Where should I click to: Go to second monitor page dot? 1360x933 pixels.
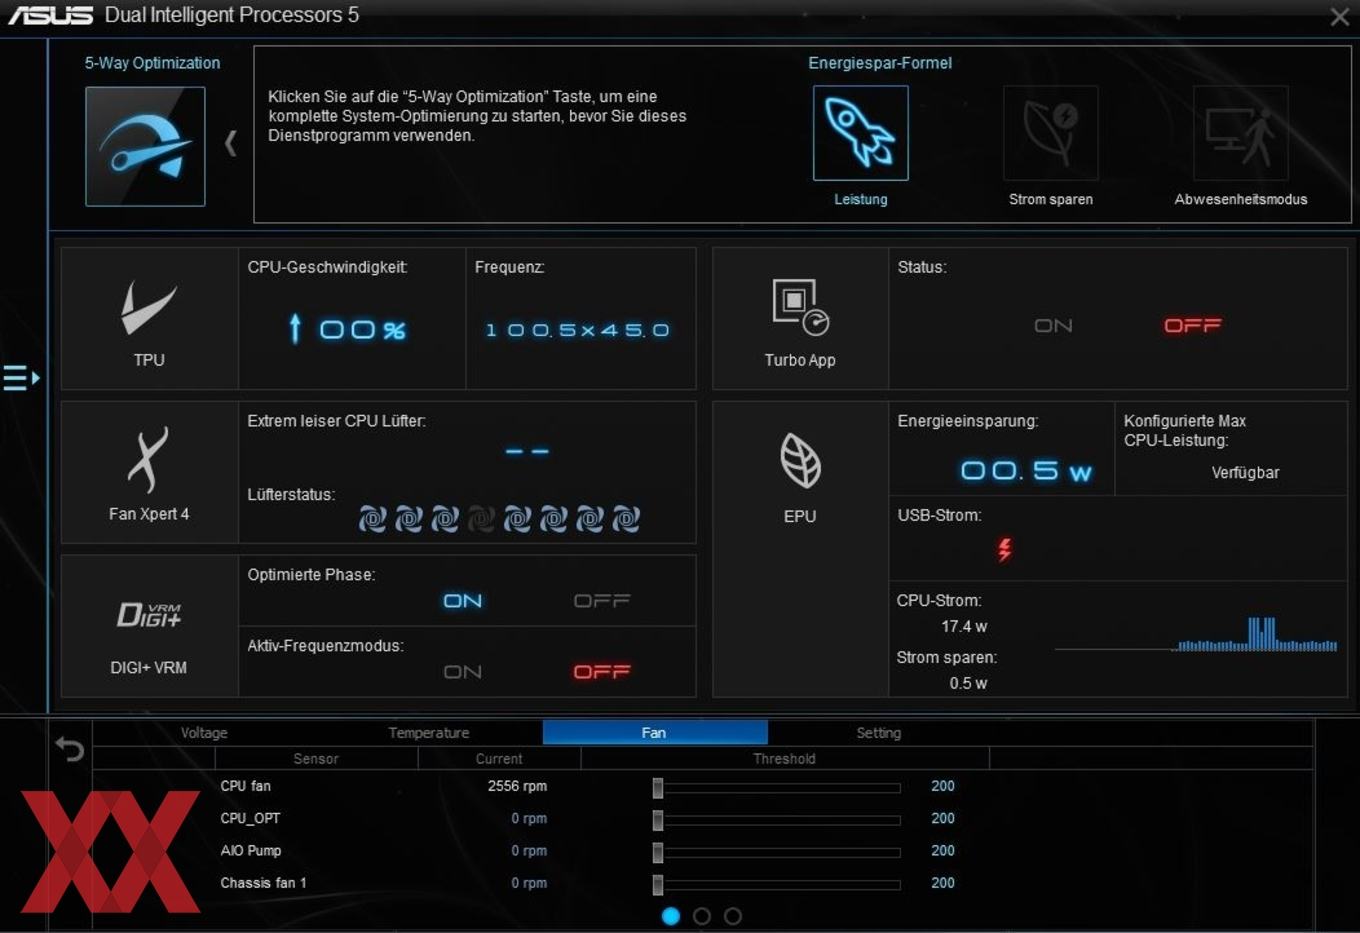point(702,916)
